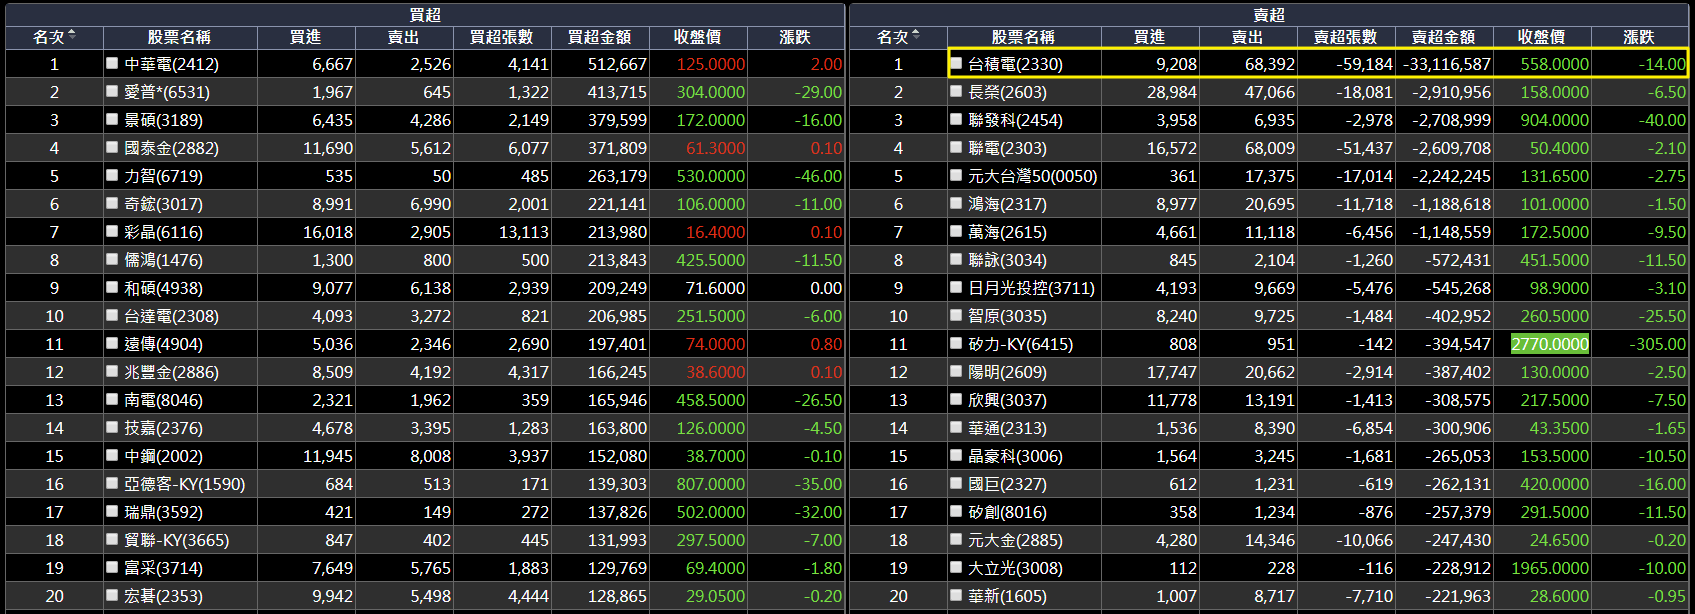Open stock 智原(3035)
The width and height of the screenshot is (1695, 614).
(x=1007, y=316)
